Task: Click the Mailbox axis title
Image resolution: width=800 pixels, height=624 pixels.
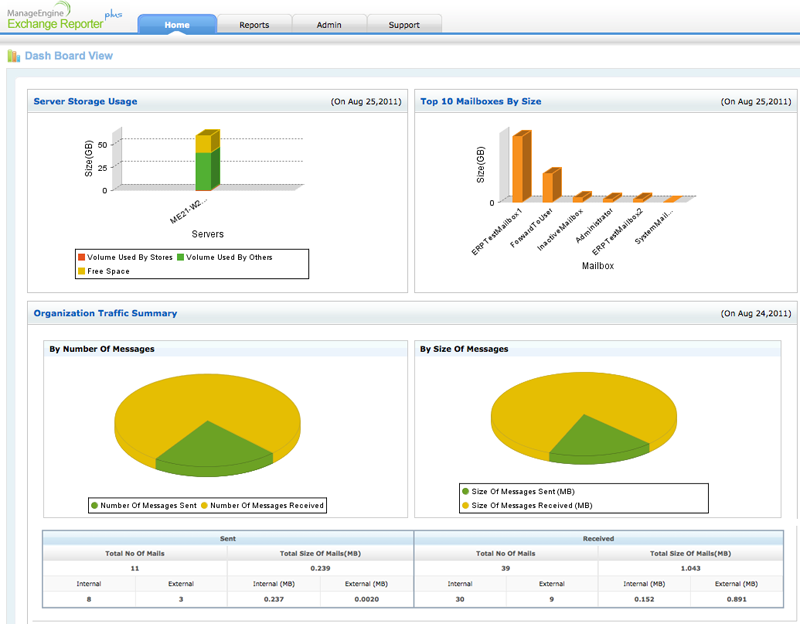Action: point(598,266)
